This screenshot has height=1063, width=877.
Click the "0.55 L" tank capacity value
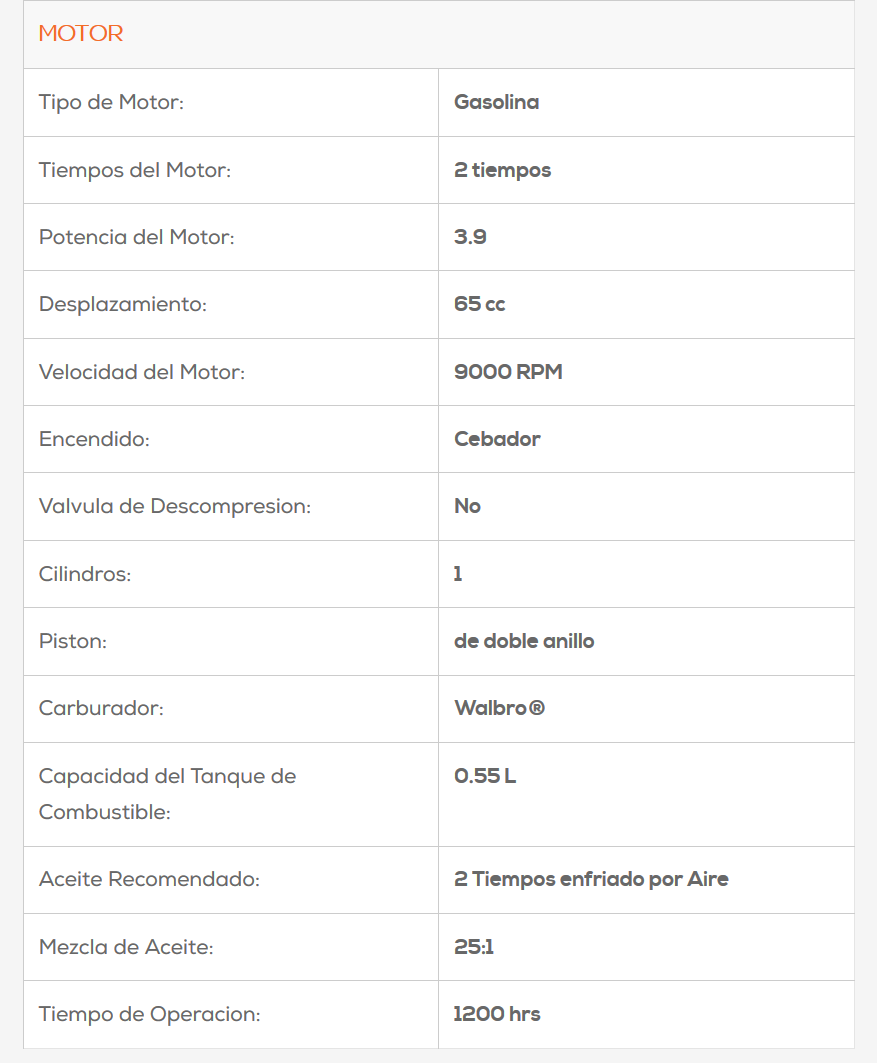(x=485, y=776)
